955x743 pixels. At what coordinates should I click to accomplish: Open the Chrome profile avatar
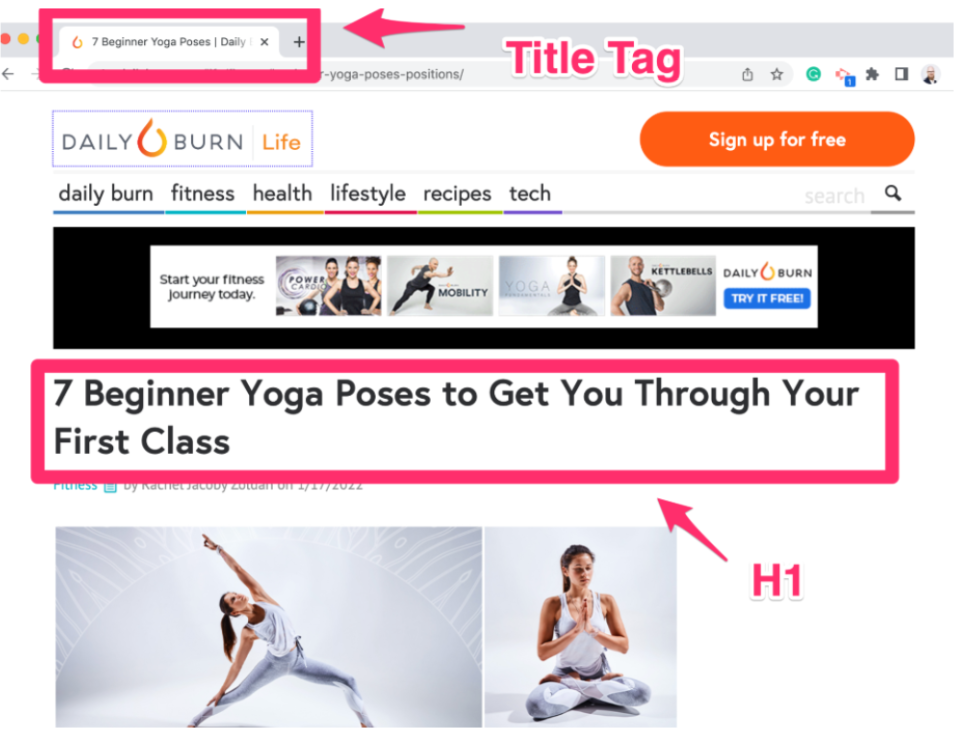coord(931,74)
